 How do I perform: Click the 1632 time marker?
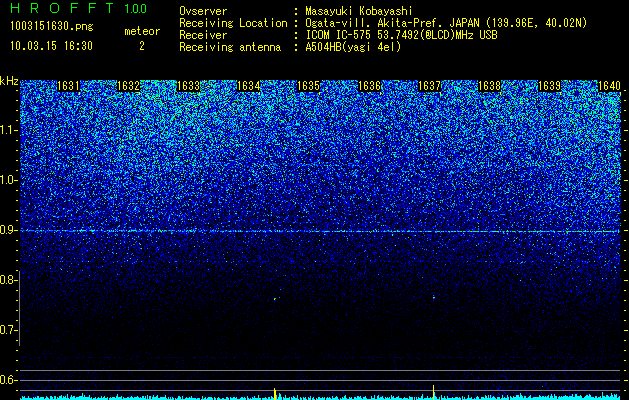[128, 86]
